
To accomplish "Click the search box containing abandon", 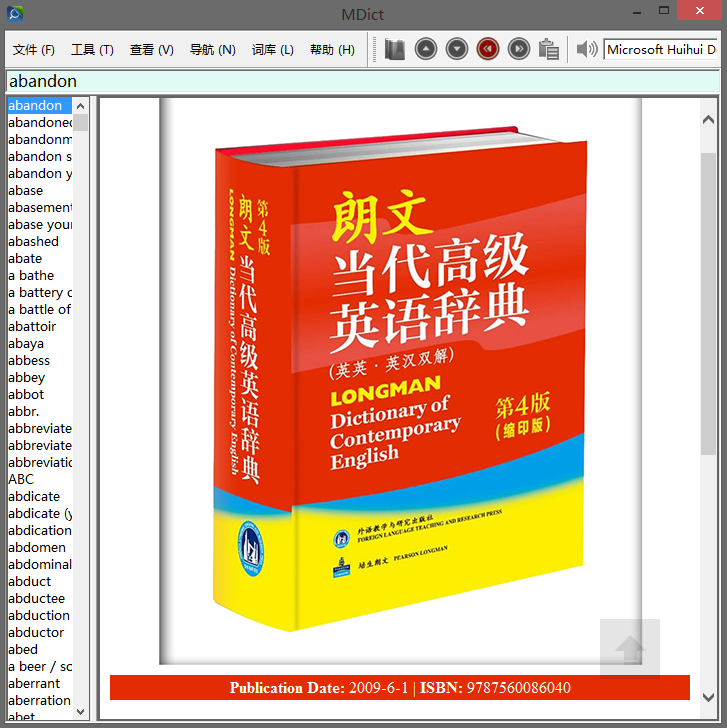I will [363, 81].
